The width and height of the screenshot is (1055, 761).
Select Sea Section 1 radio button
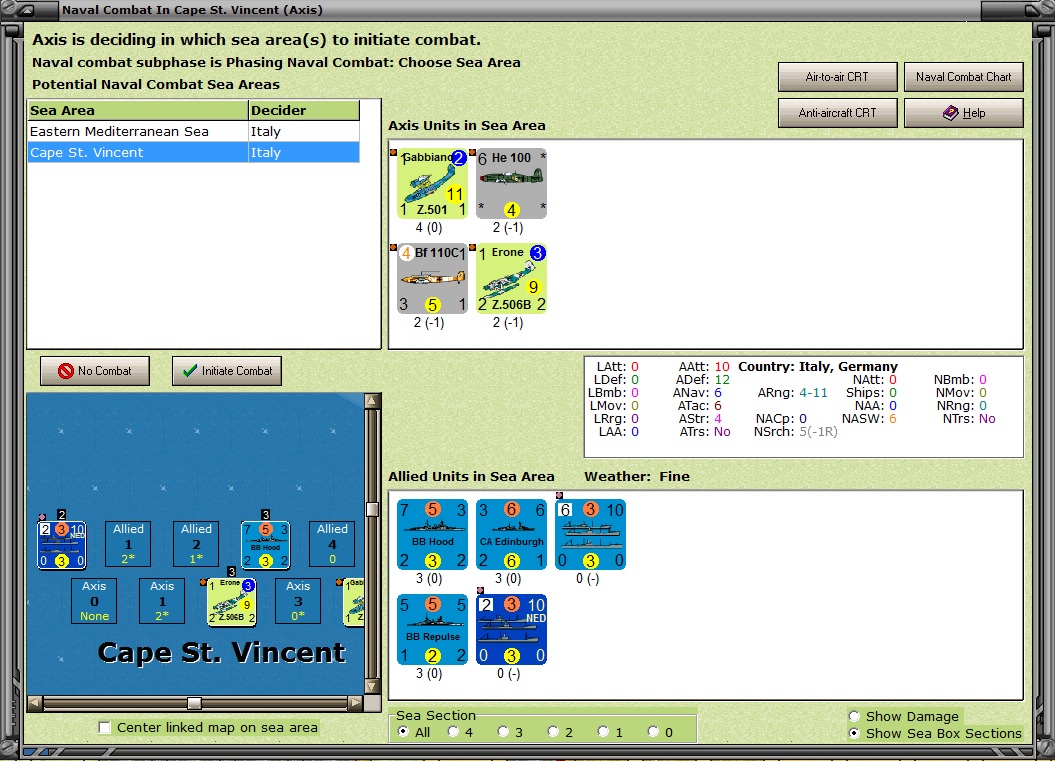point(603,731)
